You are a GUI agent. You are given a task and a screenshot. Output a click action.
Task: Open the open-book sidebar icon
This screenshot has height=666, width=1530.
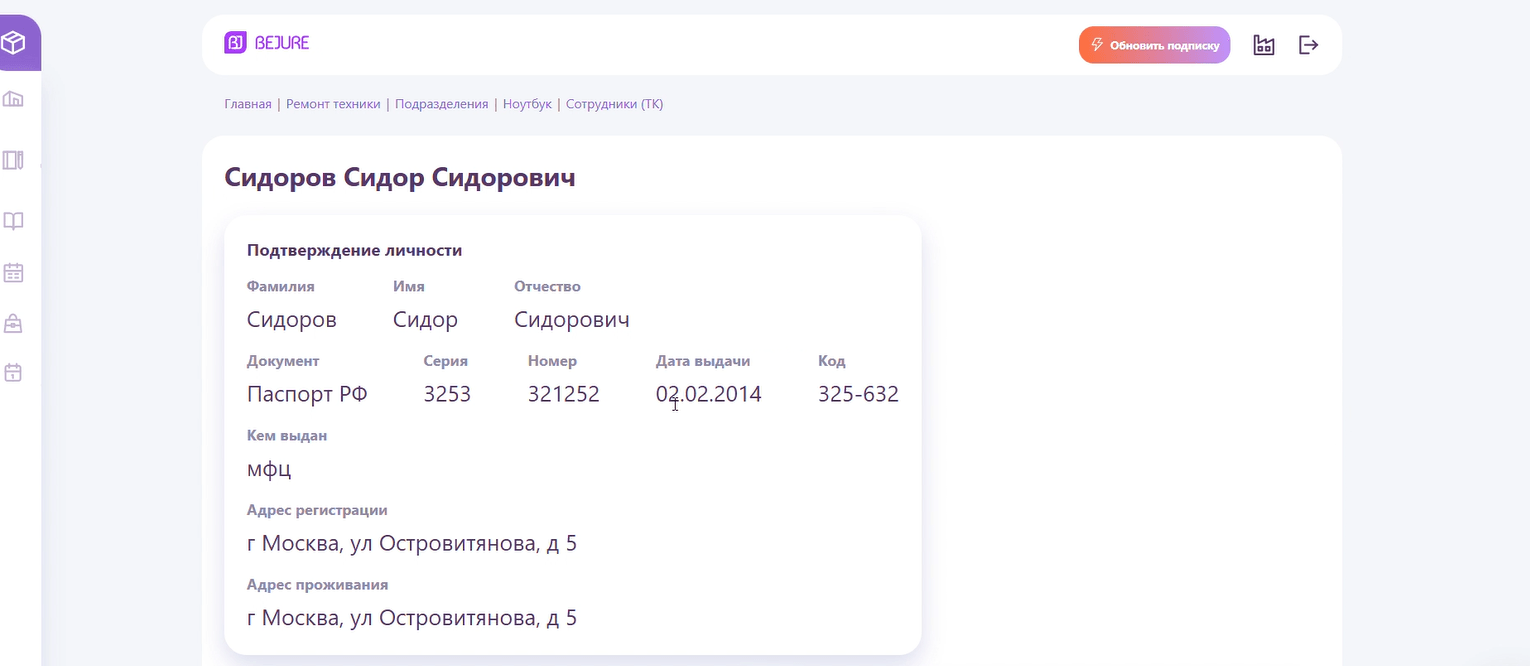point(13,221)
